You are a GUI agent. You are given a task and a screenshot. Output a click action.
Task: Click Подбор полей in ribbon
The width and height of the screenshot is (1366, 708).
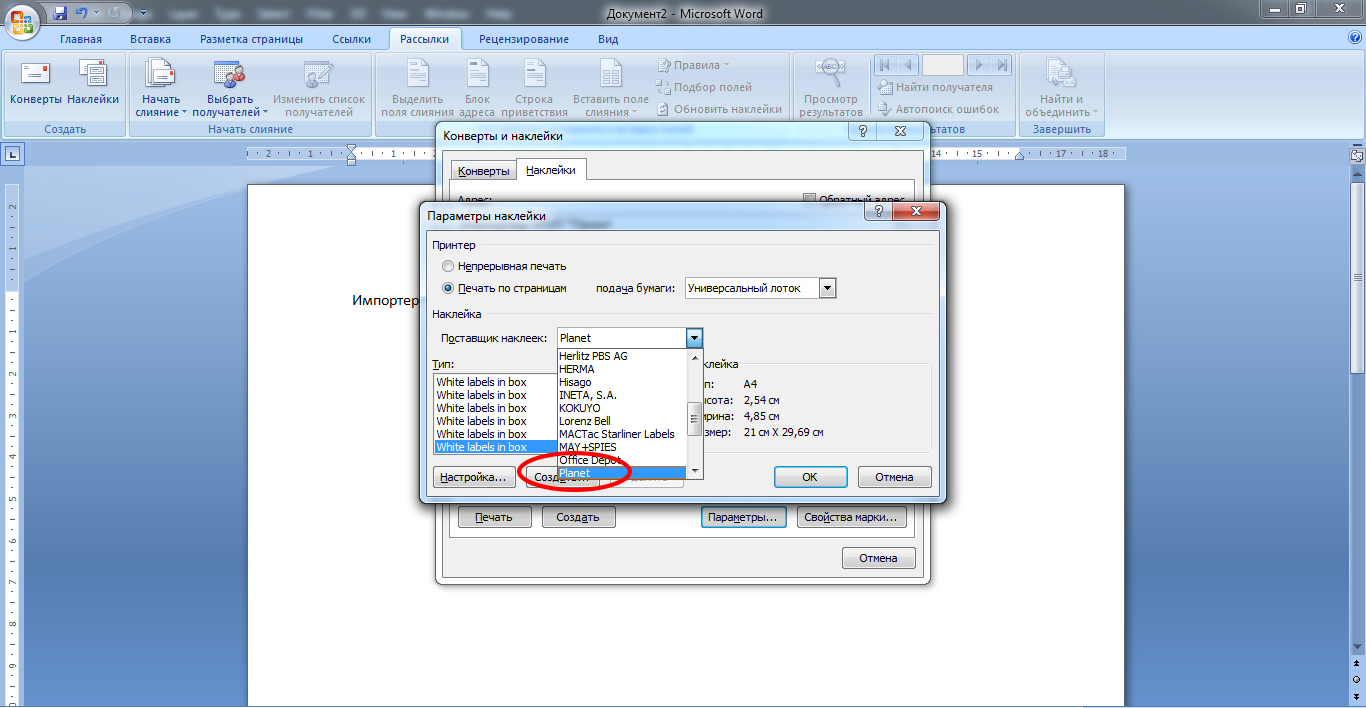click(704, 87)
